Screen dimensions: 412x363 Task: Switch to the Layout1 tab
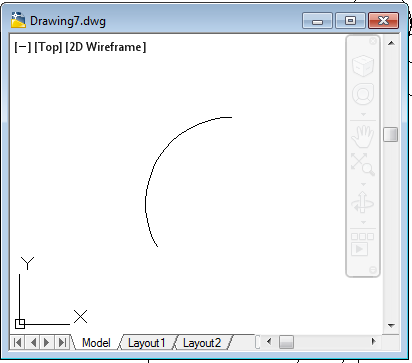pos(146,343)
